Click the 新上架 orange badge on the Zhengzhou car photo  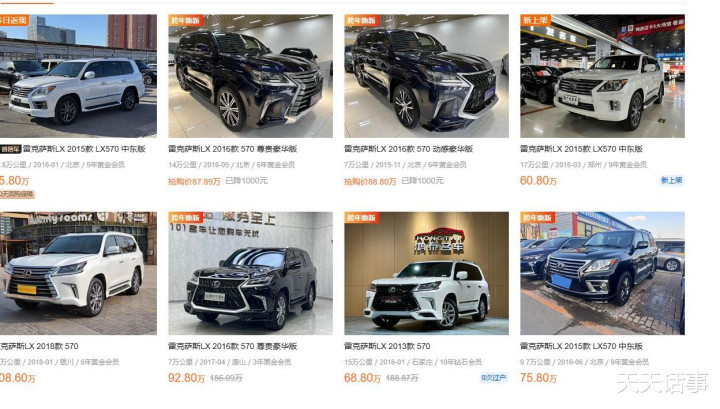click(x=535, y=20)
